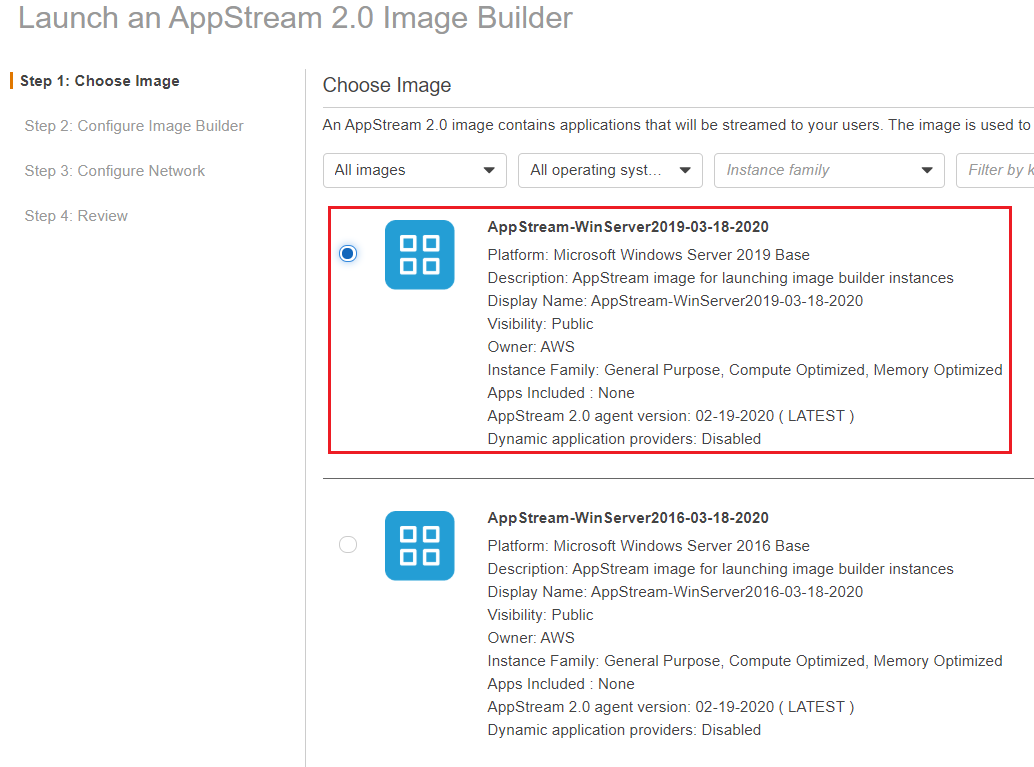Go to Step 2: Configure Image Builder
Viewport: 1034px width, 767px height.
[x=134, y=126]
